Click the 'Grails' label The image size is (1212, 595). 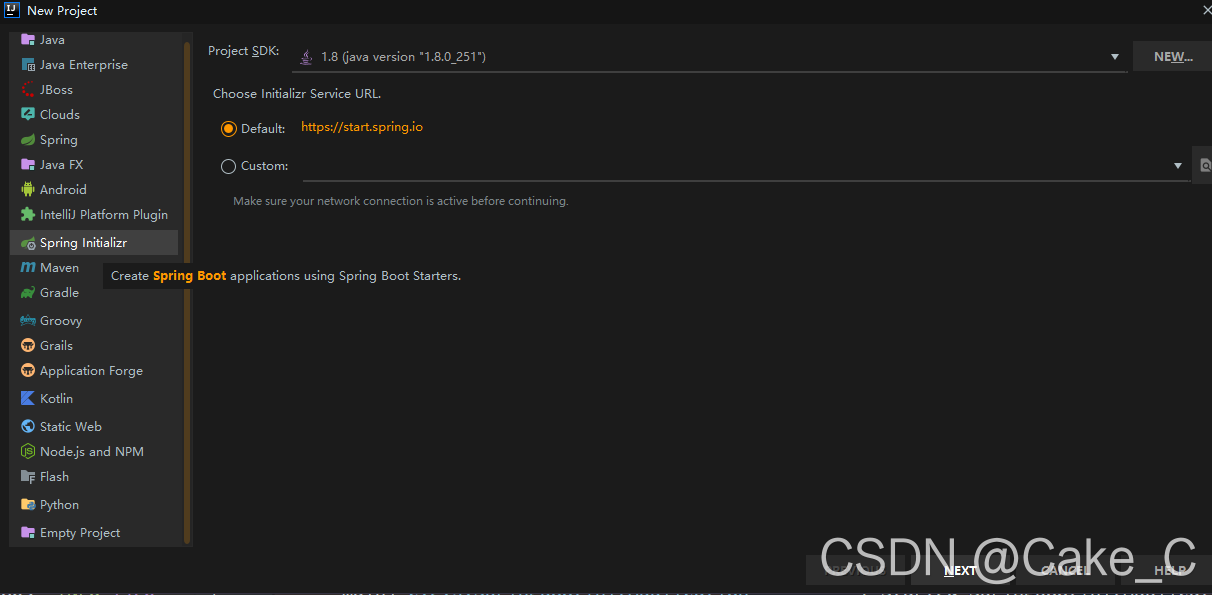pos(56,346)
